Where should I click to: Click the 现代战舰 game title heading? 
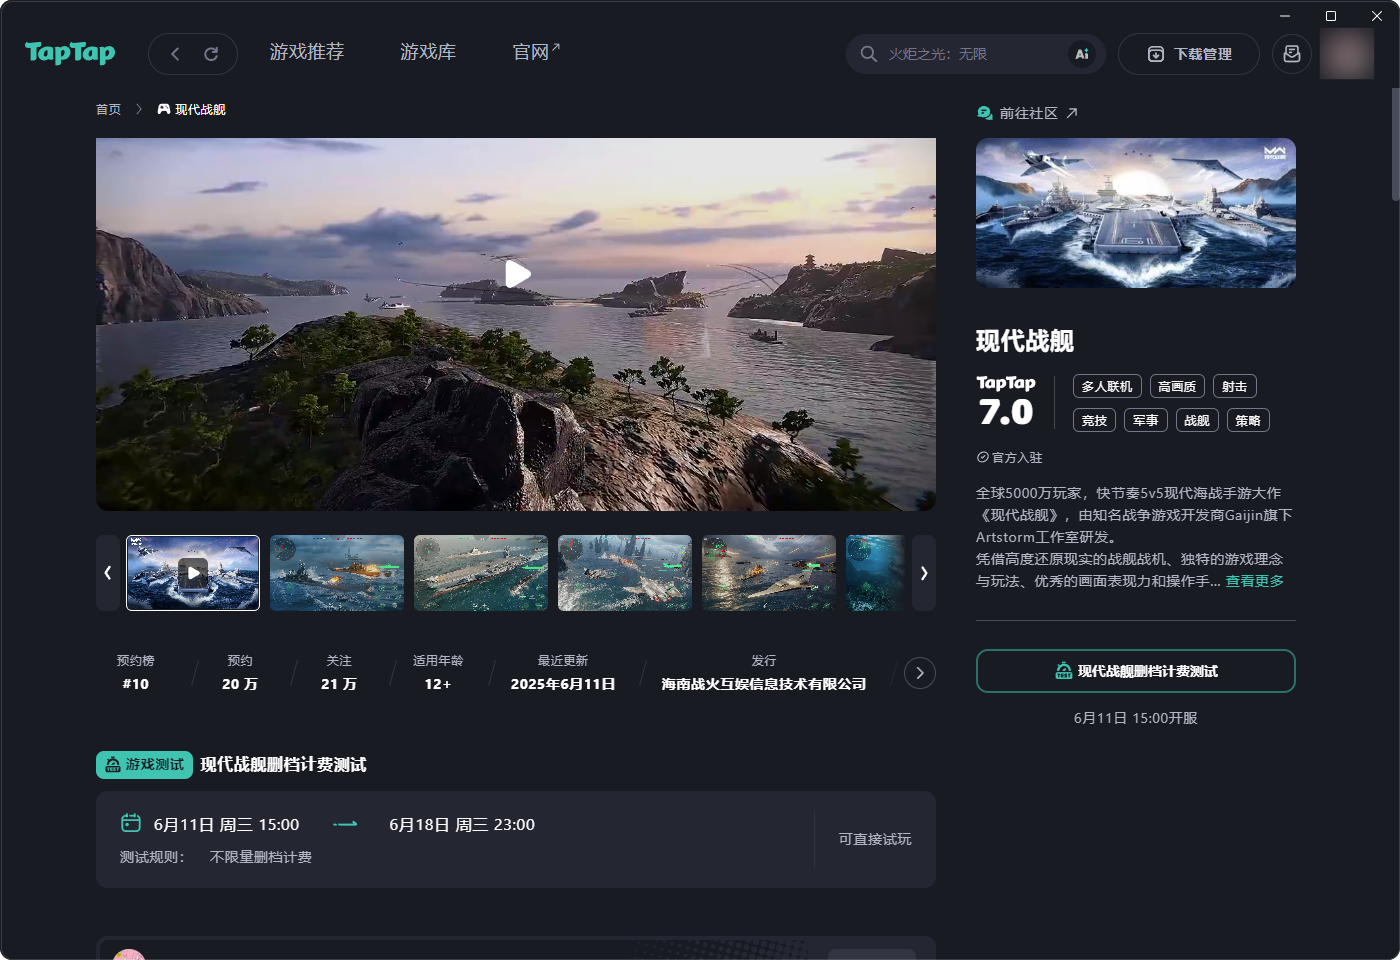click(x=1025, y=341)
